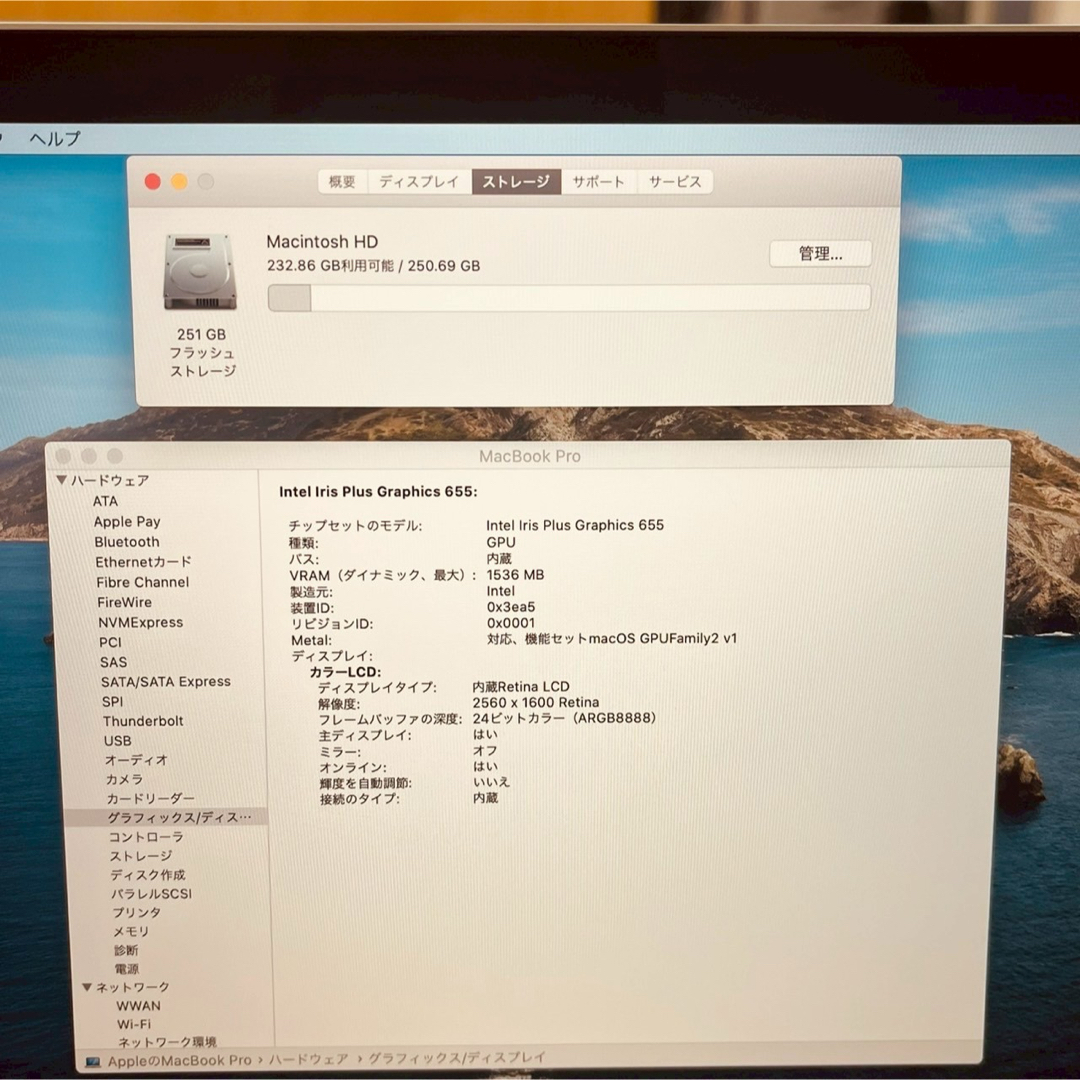Click the 装置ID value 0x3ea5
Image resolution: width=1080 pixels, height=1080 pixels.
pyautogui.click(x=511, y=607)
